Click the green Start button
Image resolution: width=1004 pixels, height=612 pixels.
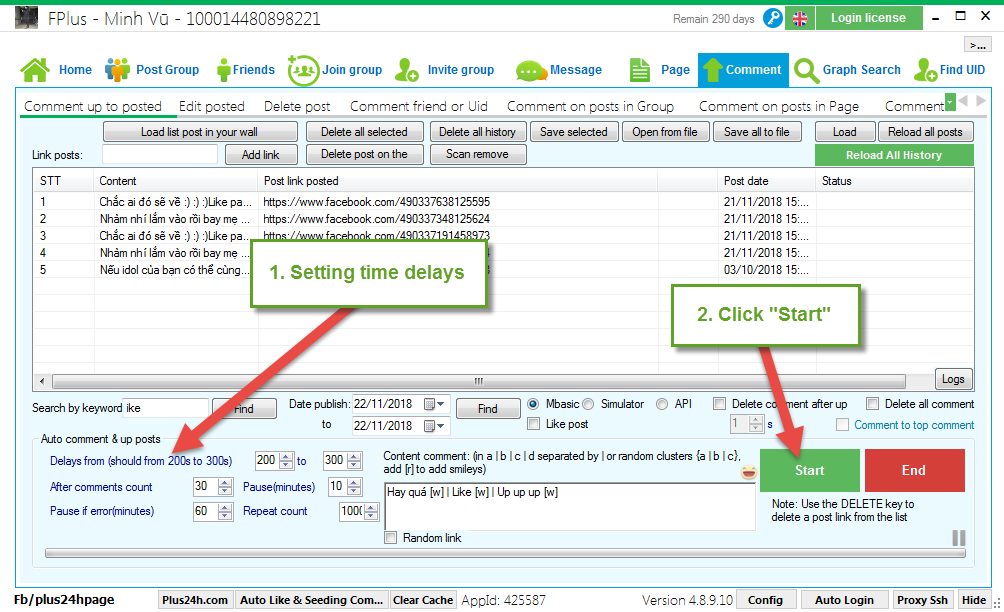tap(810, 471)
